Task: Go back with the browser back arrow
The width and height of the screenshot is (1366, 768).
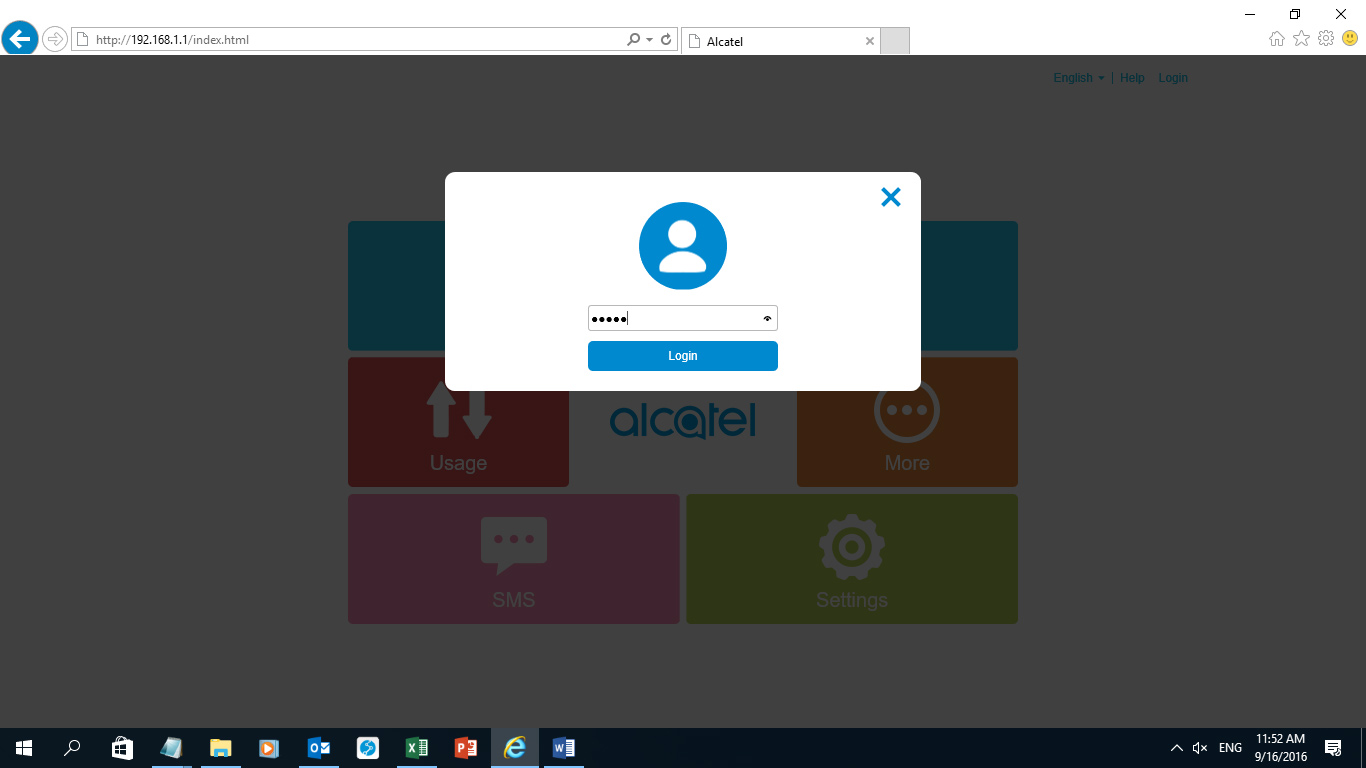Action: pos(20,39)
